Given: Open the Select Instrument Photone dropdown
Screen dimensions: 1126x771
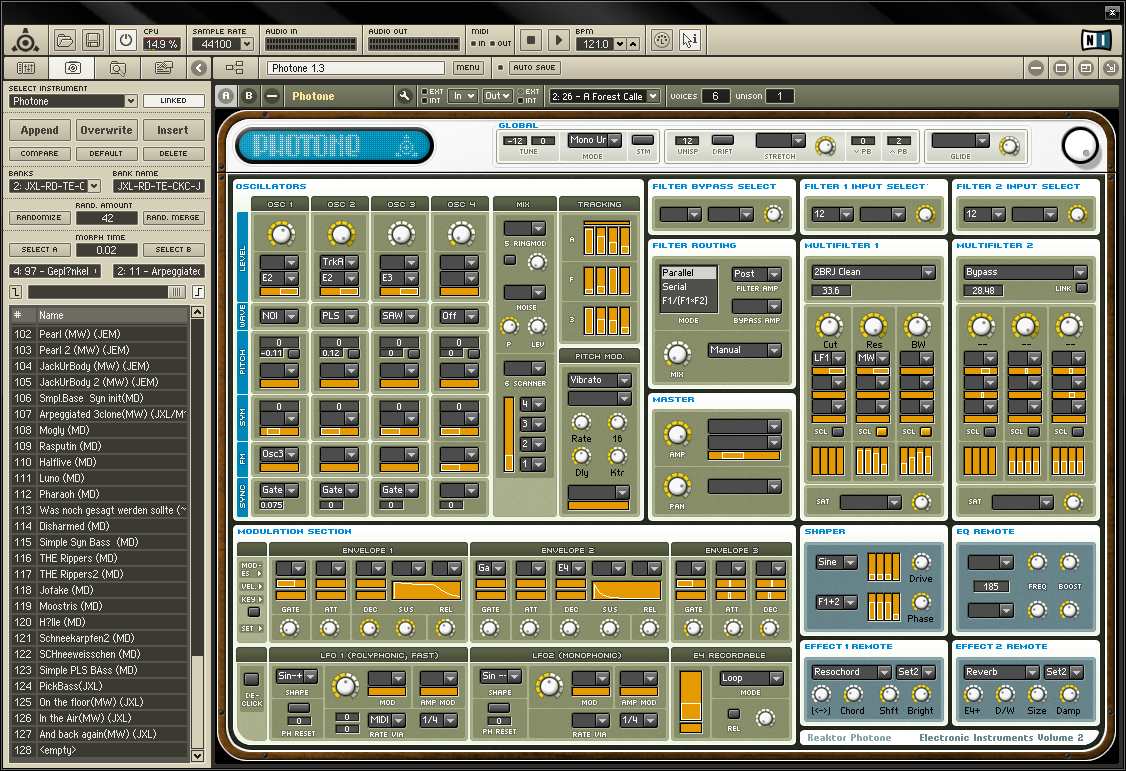Looking at the screenshot, I should coord(73,101).
